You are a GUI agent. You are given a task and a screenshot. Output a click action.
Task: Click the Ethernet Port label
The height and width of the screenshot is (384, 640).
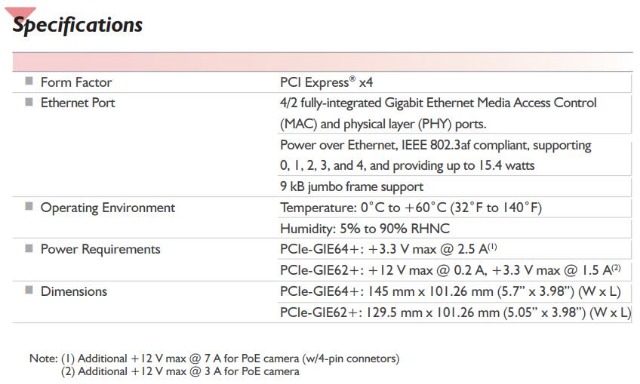point(78,102)
